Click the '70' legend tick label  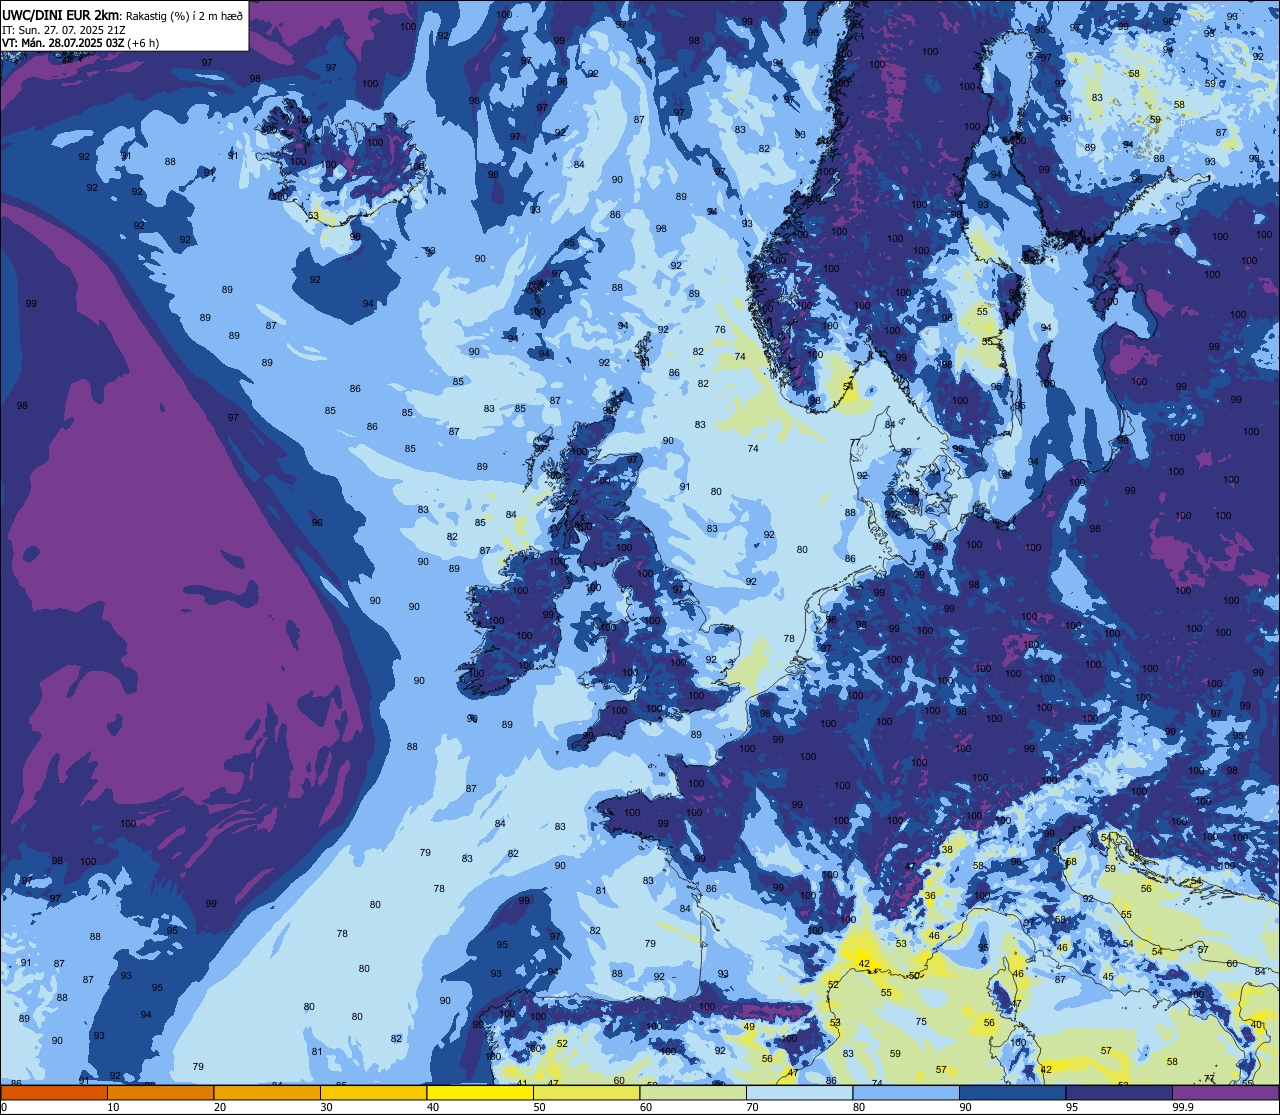tap(752, 1107)
